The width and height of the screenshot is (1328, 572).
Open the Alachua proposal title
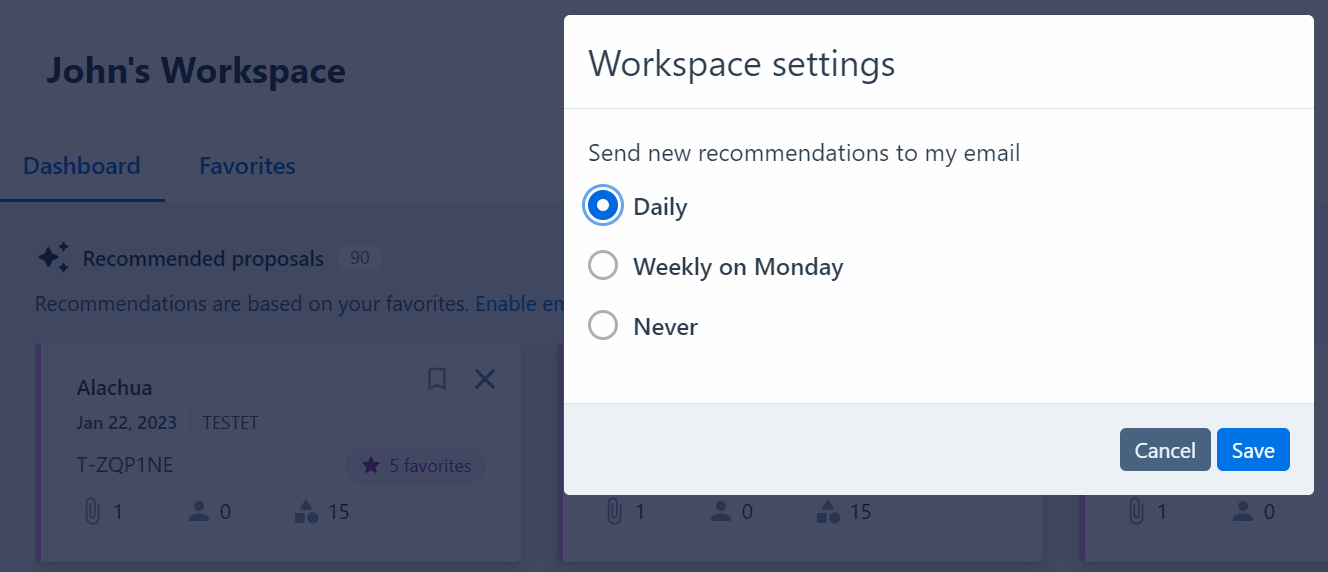tap(114, 388)
